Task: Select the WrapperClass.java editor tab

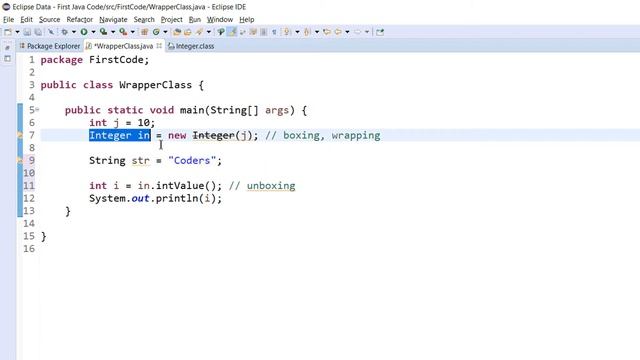Action: click(123, 46)
